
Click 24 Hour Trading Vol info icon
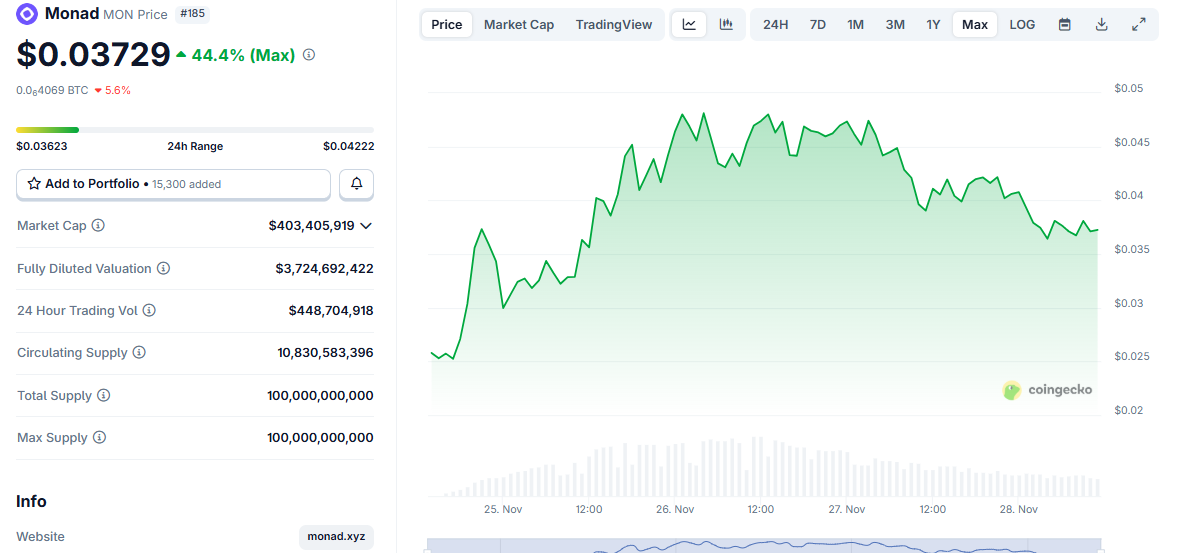click(x=150, y=310)
